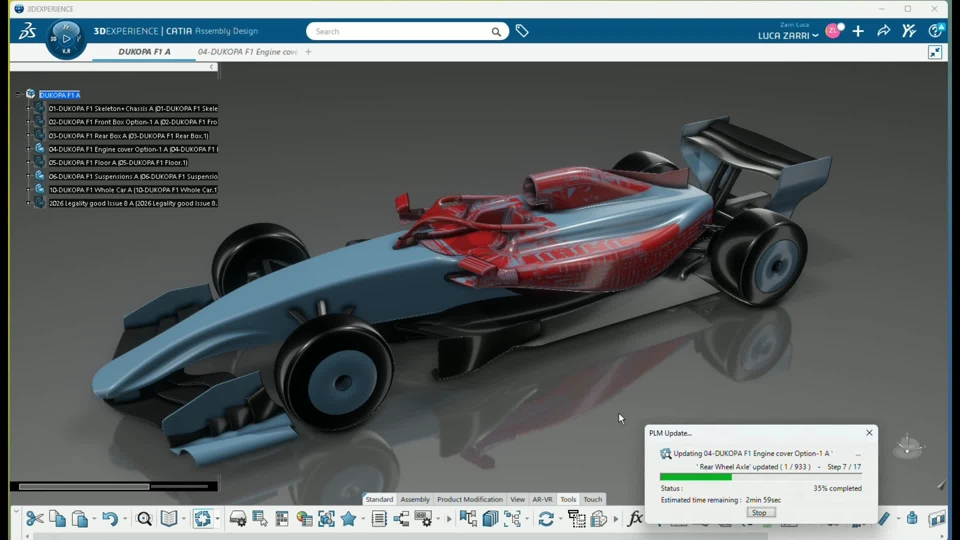Image resolution: width=960 pixels, height=540 pixels.
Task: Open the Paste options dropdown arrow
Action: (94, 519)
